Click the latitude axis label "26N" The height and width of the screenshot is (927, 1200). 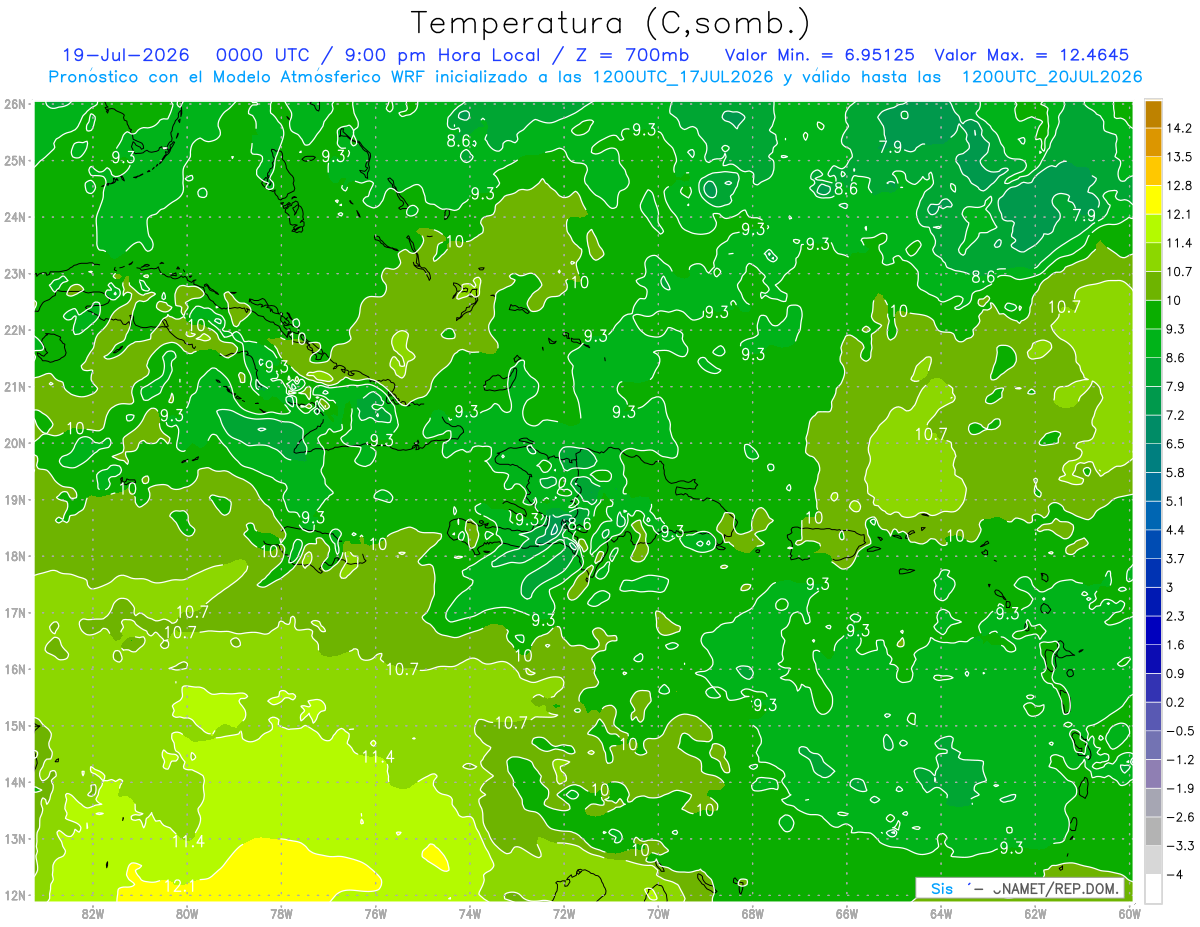point(14,104)
